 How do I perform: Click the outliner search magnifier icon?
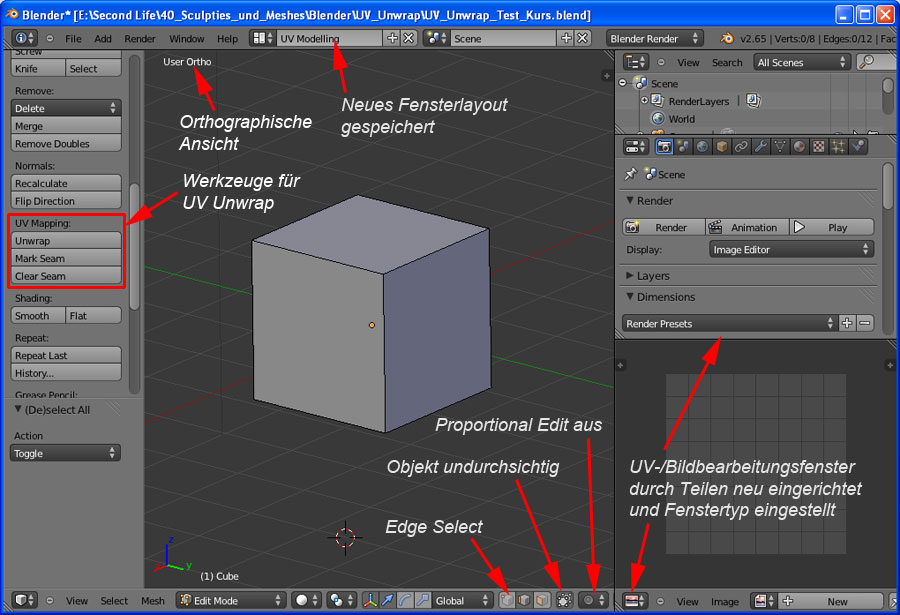864,62
